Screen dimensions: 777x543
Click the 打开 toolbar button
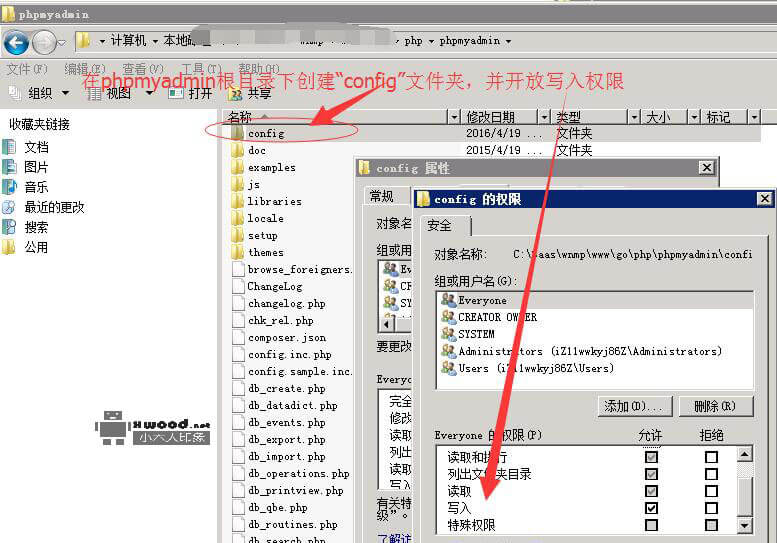[x=191, y=93]
